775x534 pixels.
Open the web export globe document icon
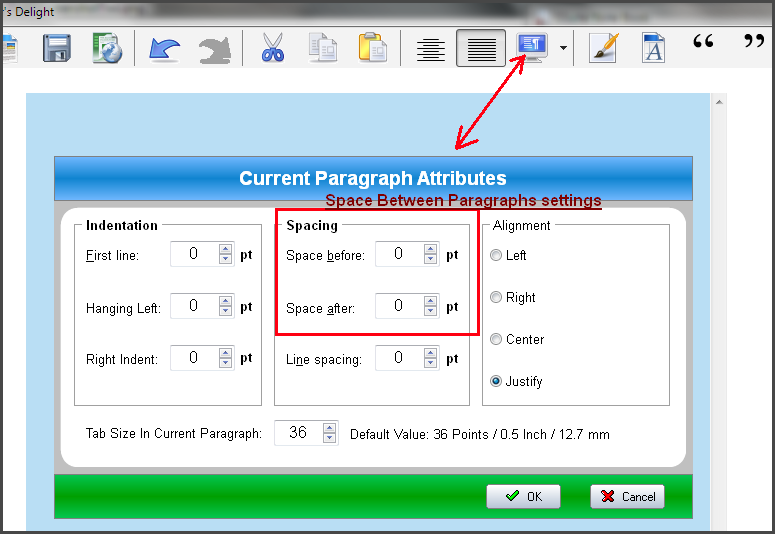(107, 48)
